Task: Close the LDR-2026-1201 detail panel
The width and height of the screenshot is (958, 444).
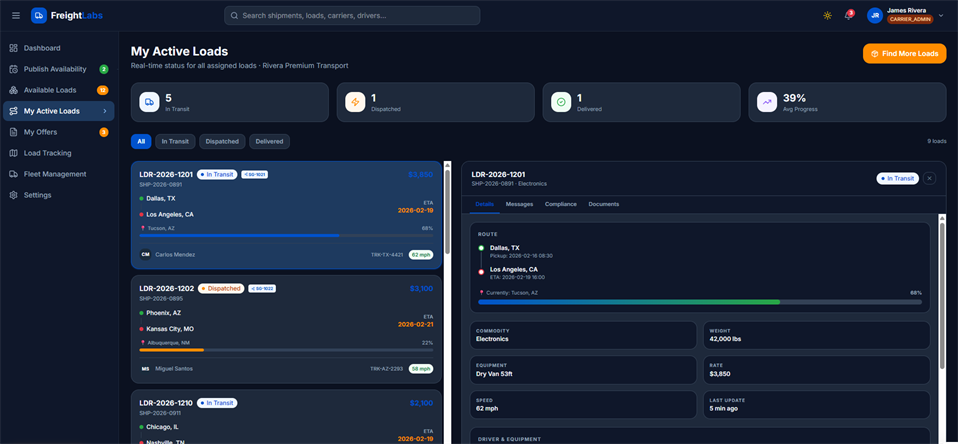Action: (x=929, y=178)
